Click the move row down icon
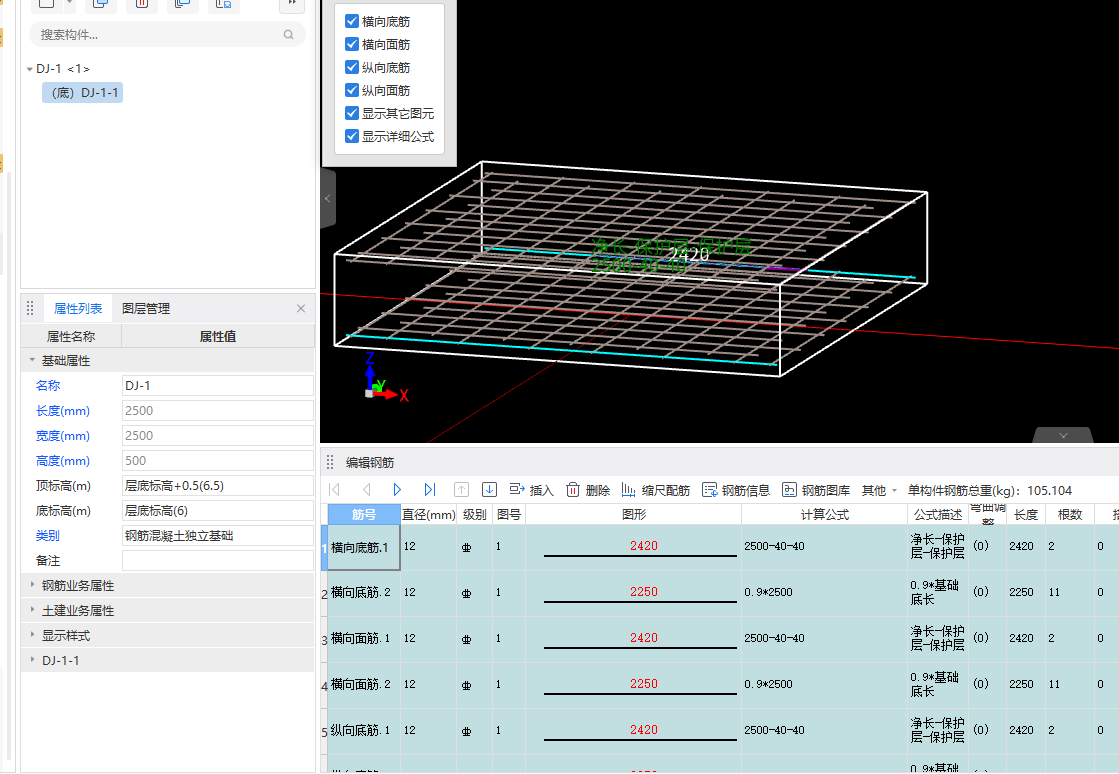The image size is (1119, 774). pos(490,489)
